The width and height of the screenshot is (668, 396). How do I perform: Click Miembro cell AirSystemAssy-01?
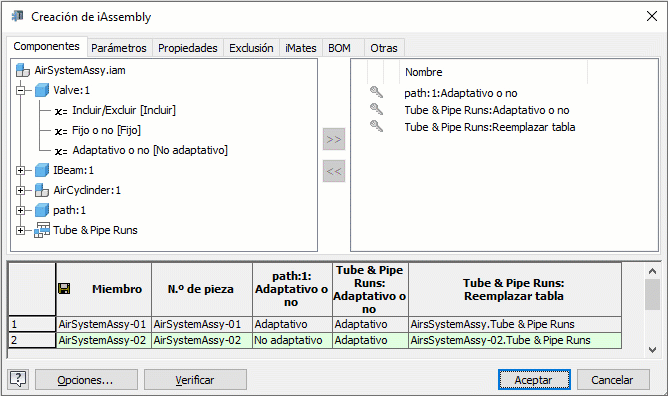point(104,324)
